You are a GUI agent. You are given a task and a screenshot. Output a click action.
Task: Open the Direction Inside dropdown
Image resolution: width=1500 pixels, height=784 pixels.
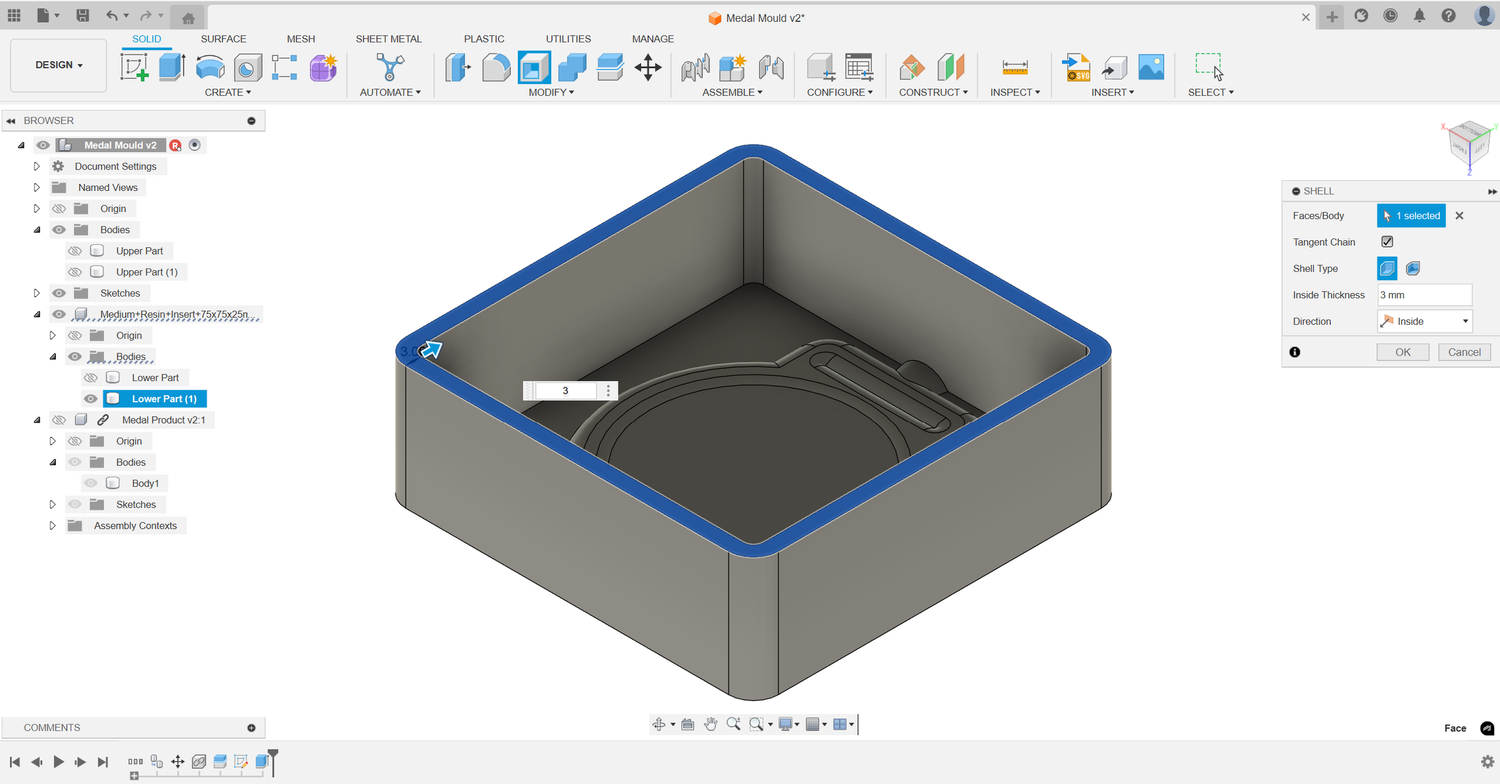1425,321
